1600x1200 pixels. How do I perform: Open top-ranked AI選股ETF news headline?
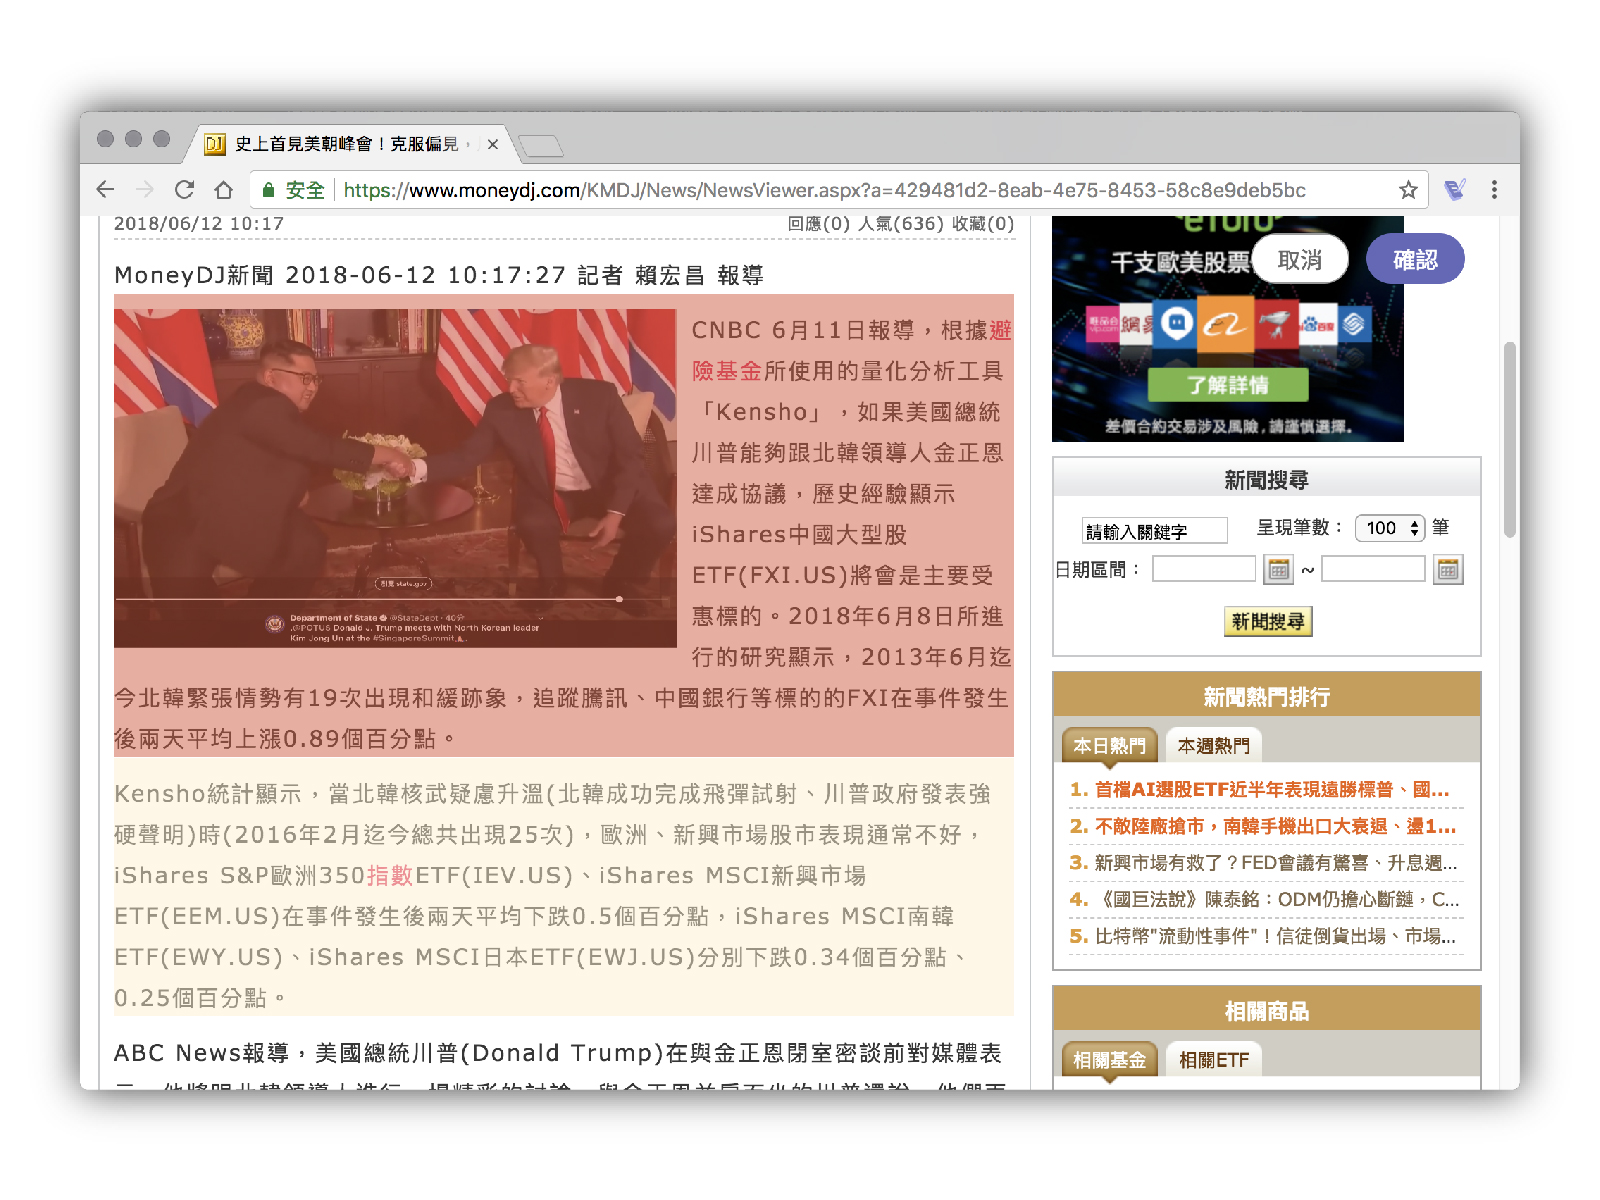coord(1270,790)
